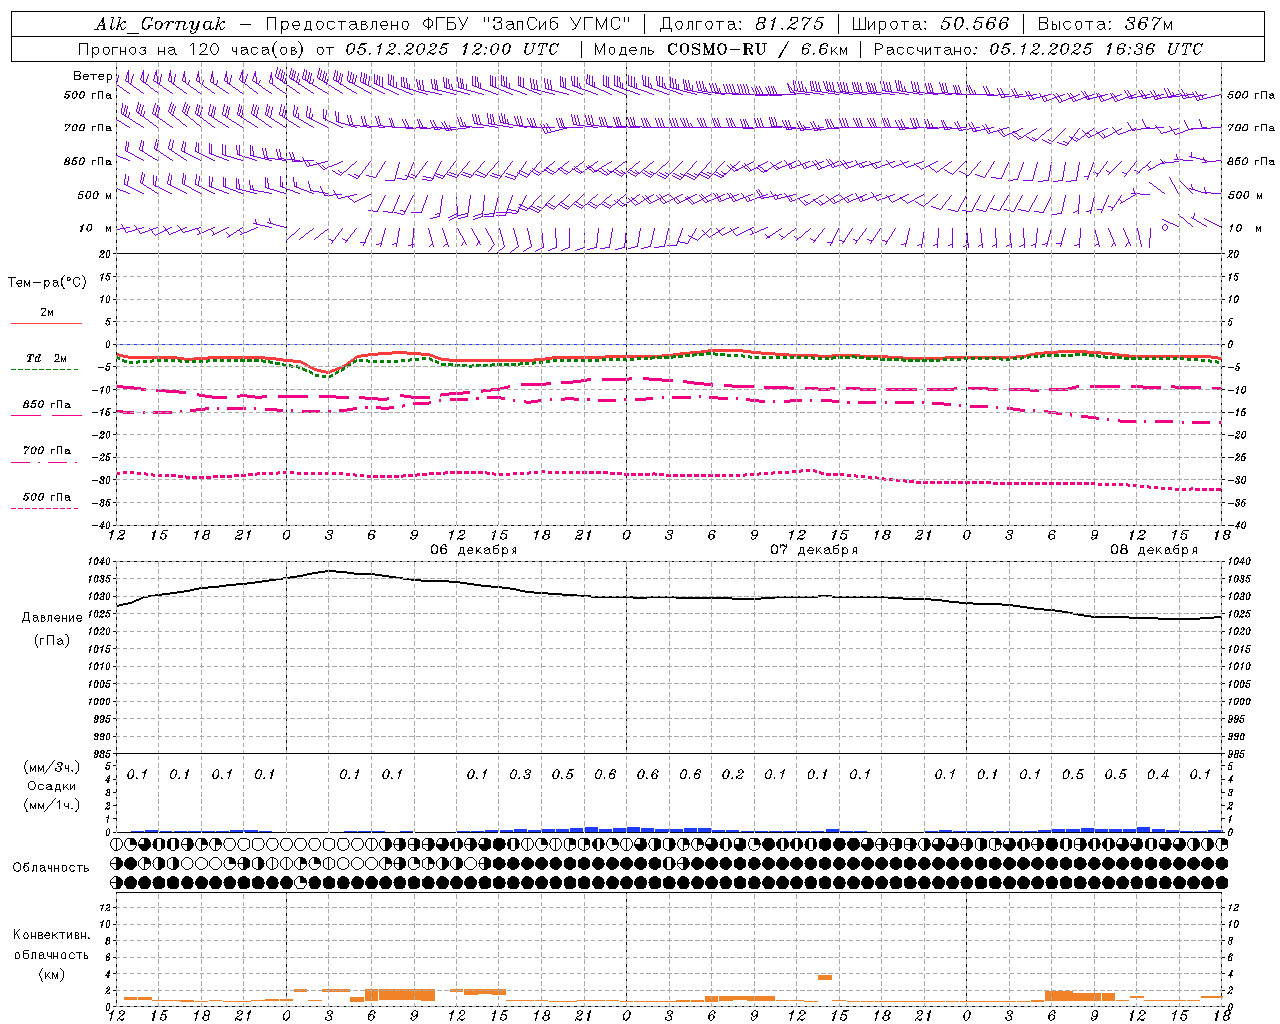Click the Широта: 50.566 value

pos(930,24)
